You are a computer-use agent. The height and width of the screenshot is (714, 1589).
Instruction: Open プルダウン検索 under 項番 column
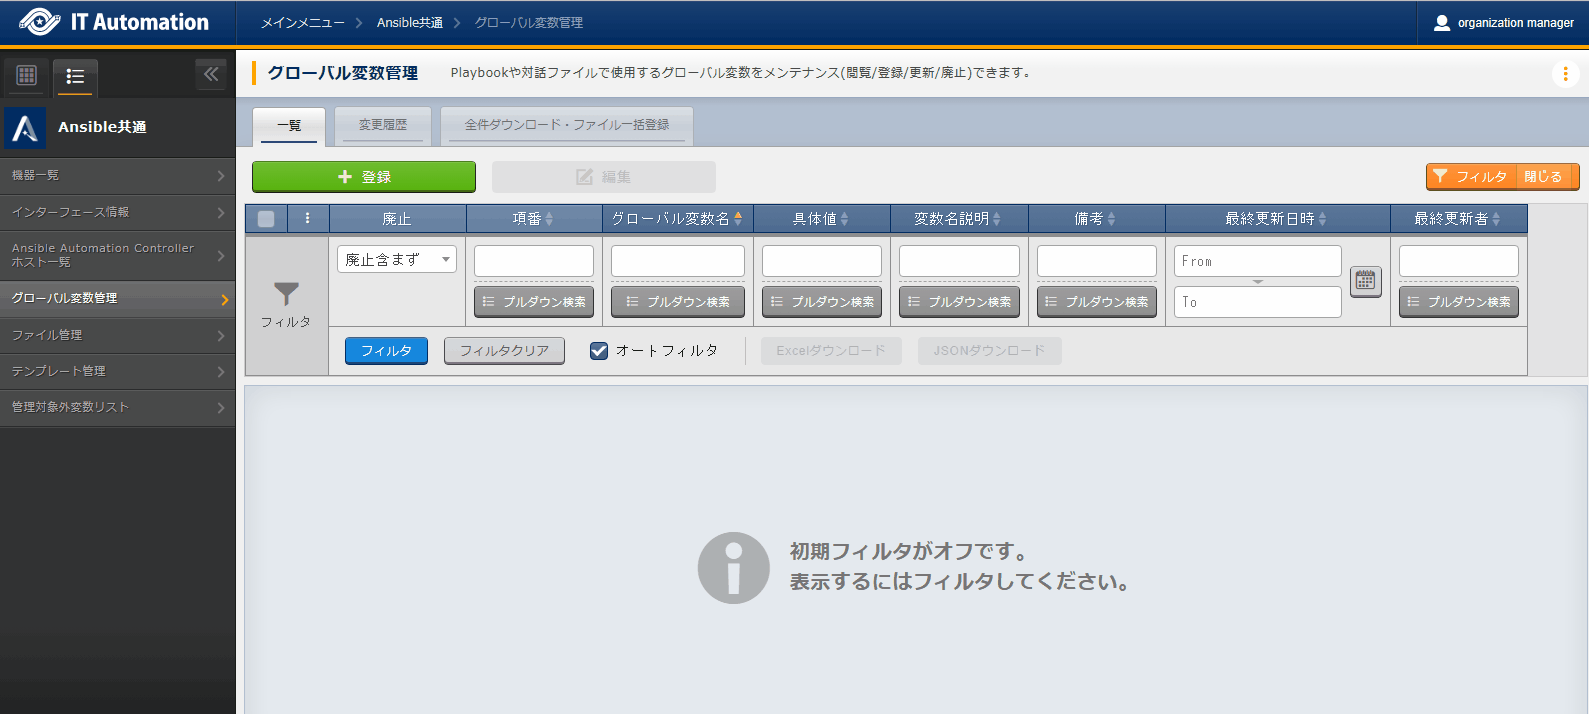coord(534,302)
